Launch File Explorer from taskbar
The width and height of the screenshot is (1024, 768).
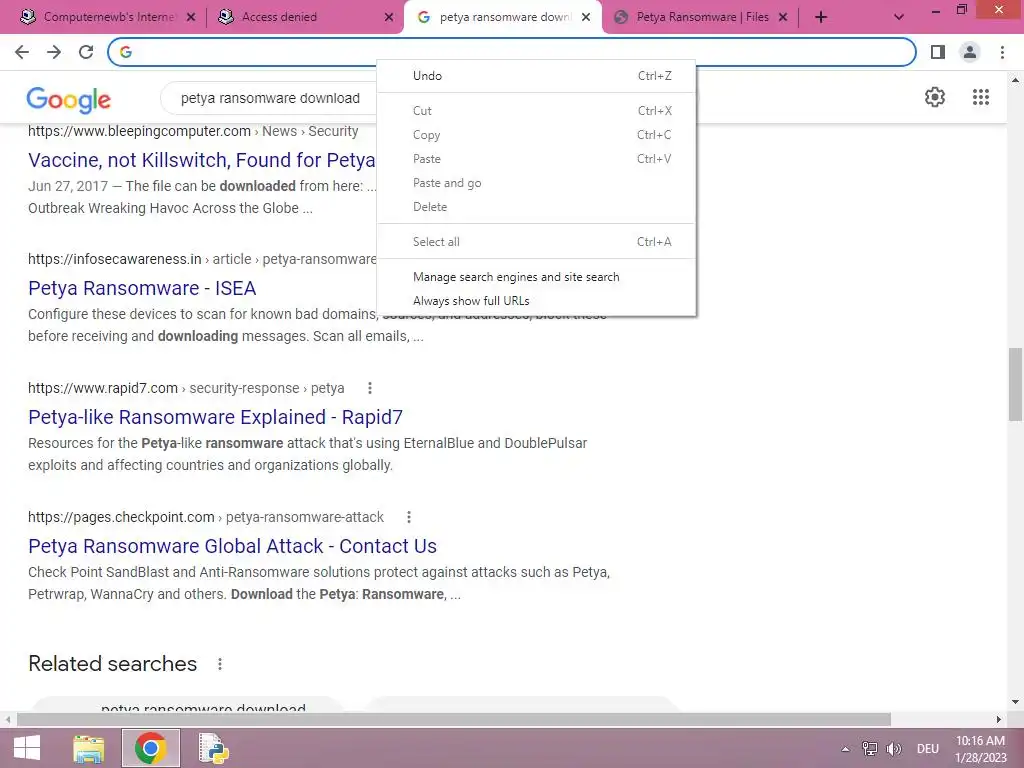(x=88, y=748)
